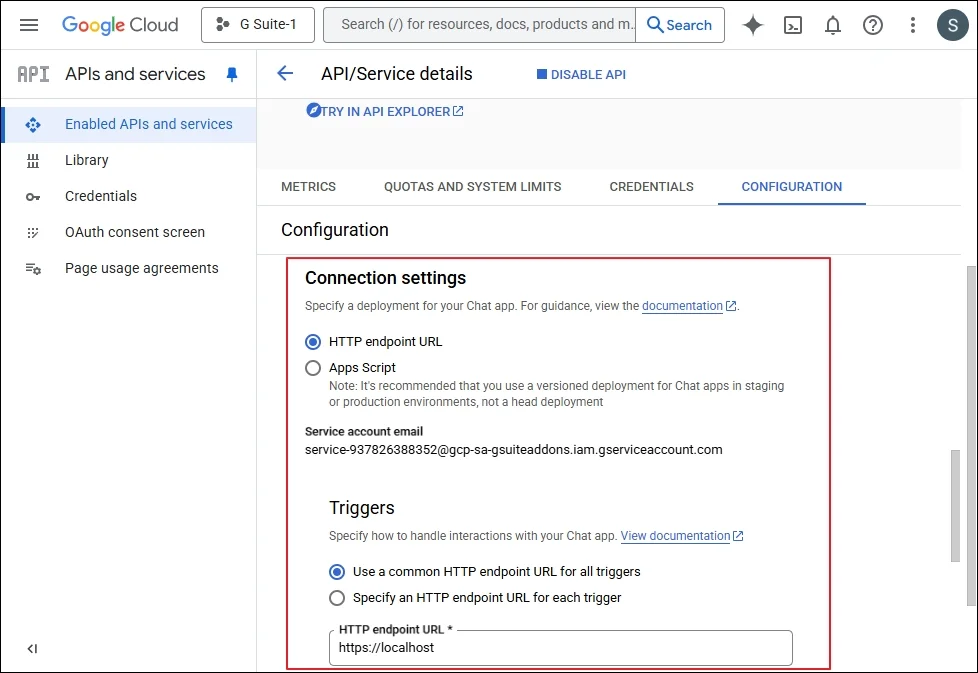
Task: Click the compass icon for API Explorer
Action: click(314, 110)
